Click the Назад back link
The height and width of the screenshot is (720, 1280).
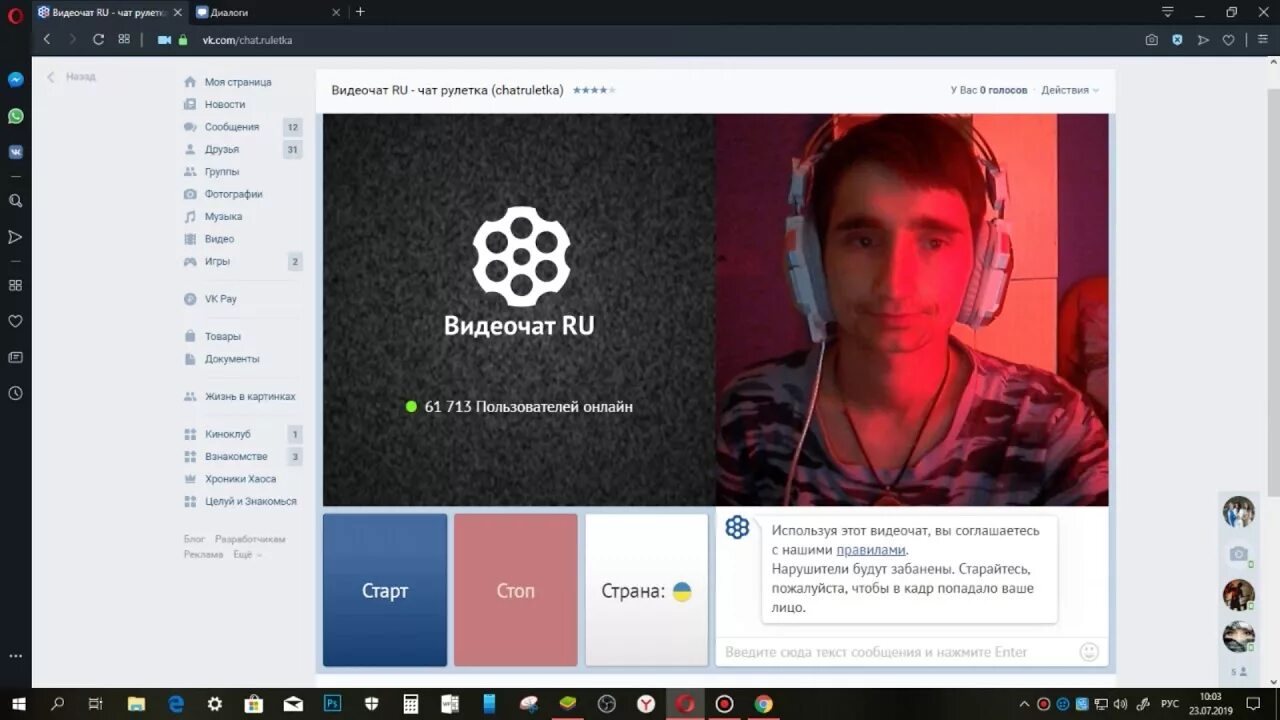tap(71, 77)
